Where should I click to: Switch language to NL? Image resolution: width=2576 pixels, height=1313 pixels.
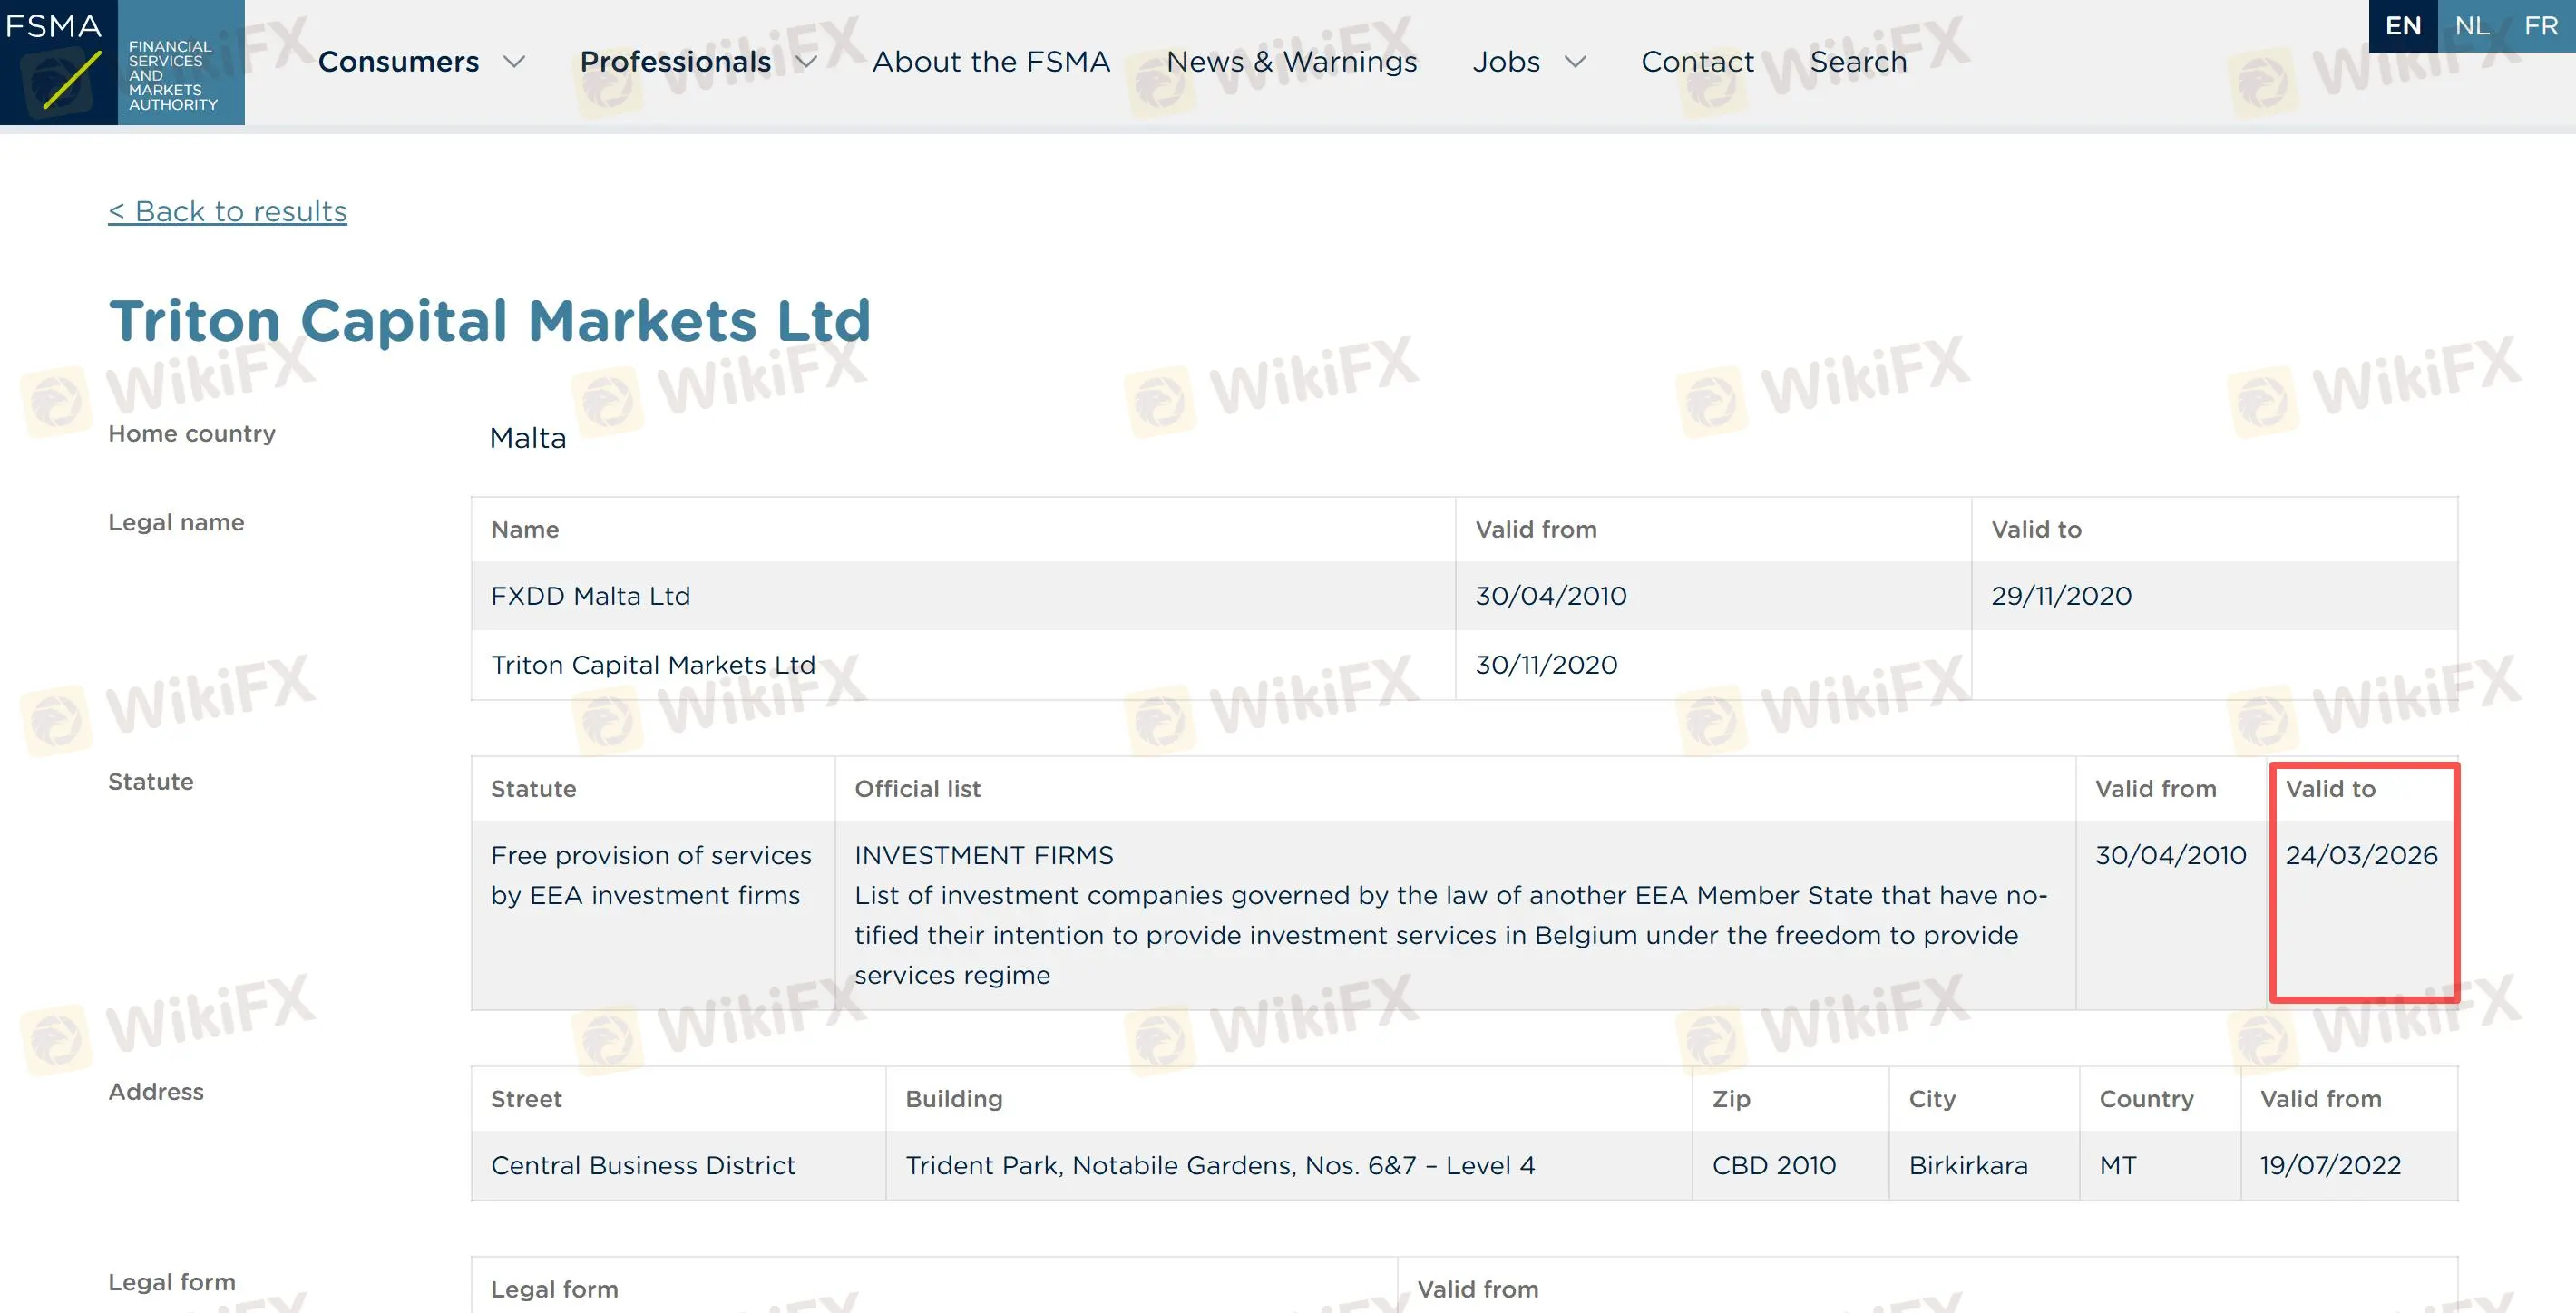[2472, 26]
